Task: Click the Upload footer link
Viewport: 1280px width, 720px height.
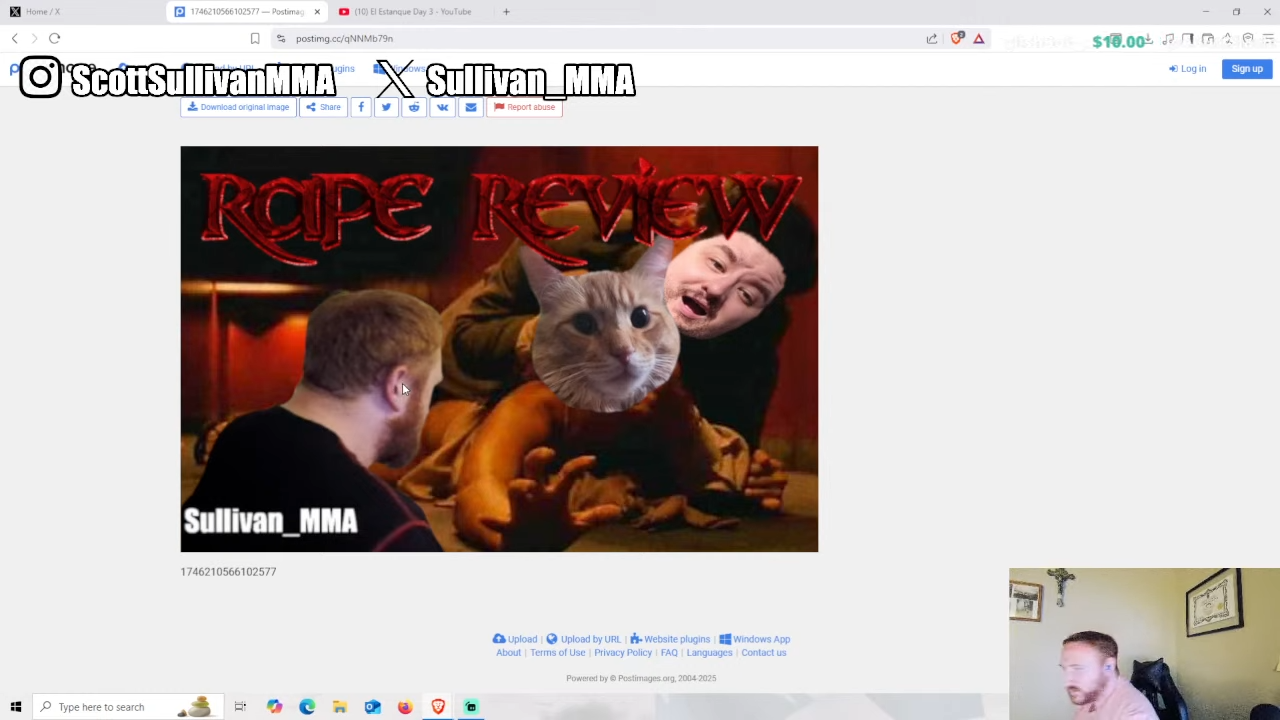Action: pyautogui.click(x=515, y=639)
